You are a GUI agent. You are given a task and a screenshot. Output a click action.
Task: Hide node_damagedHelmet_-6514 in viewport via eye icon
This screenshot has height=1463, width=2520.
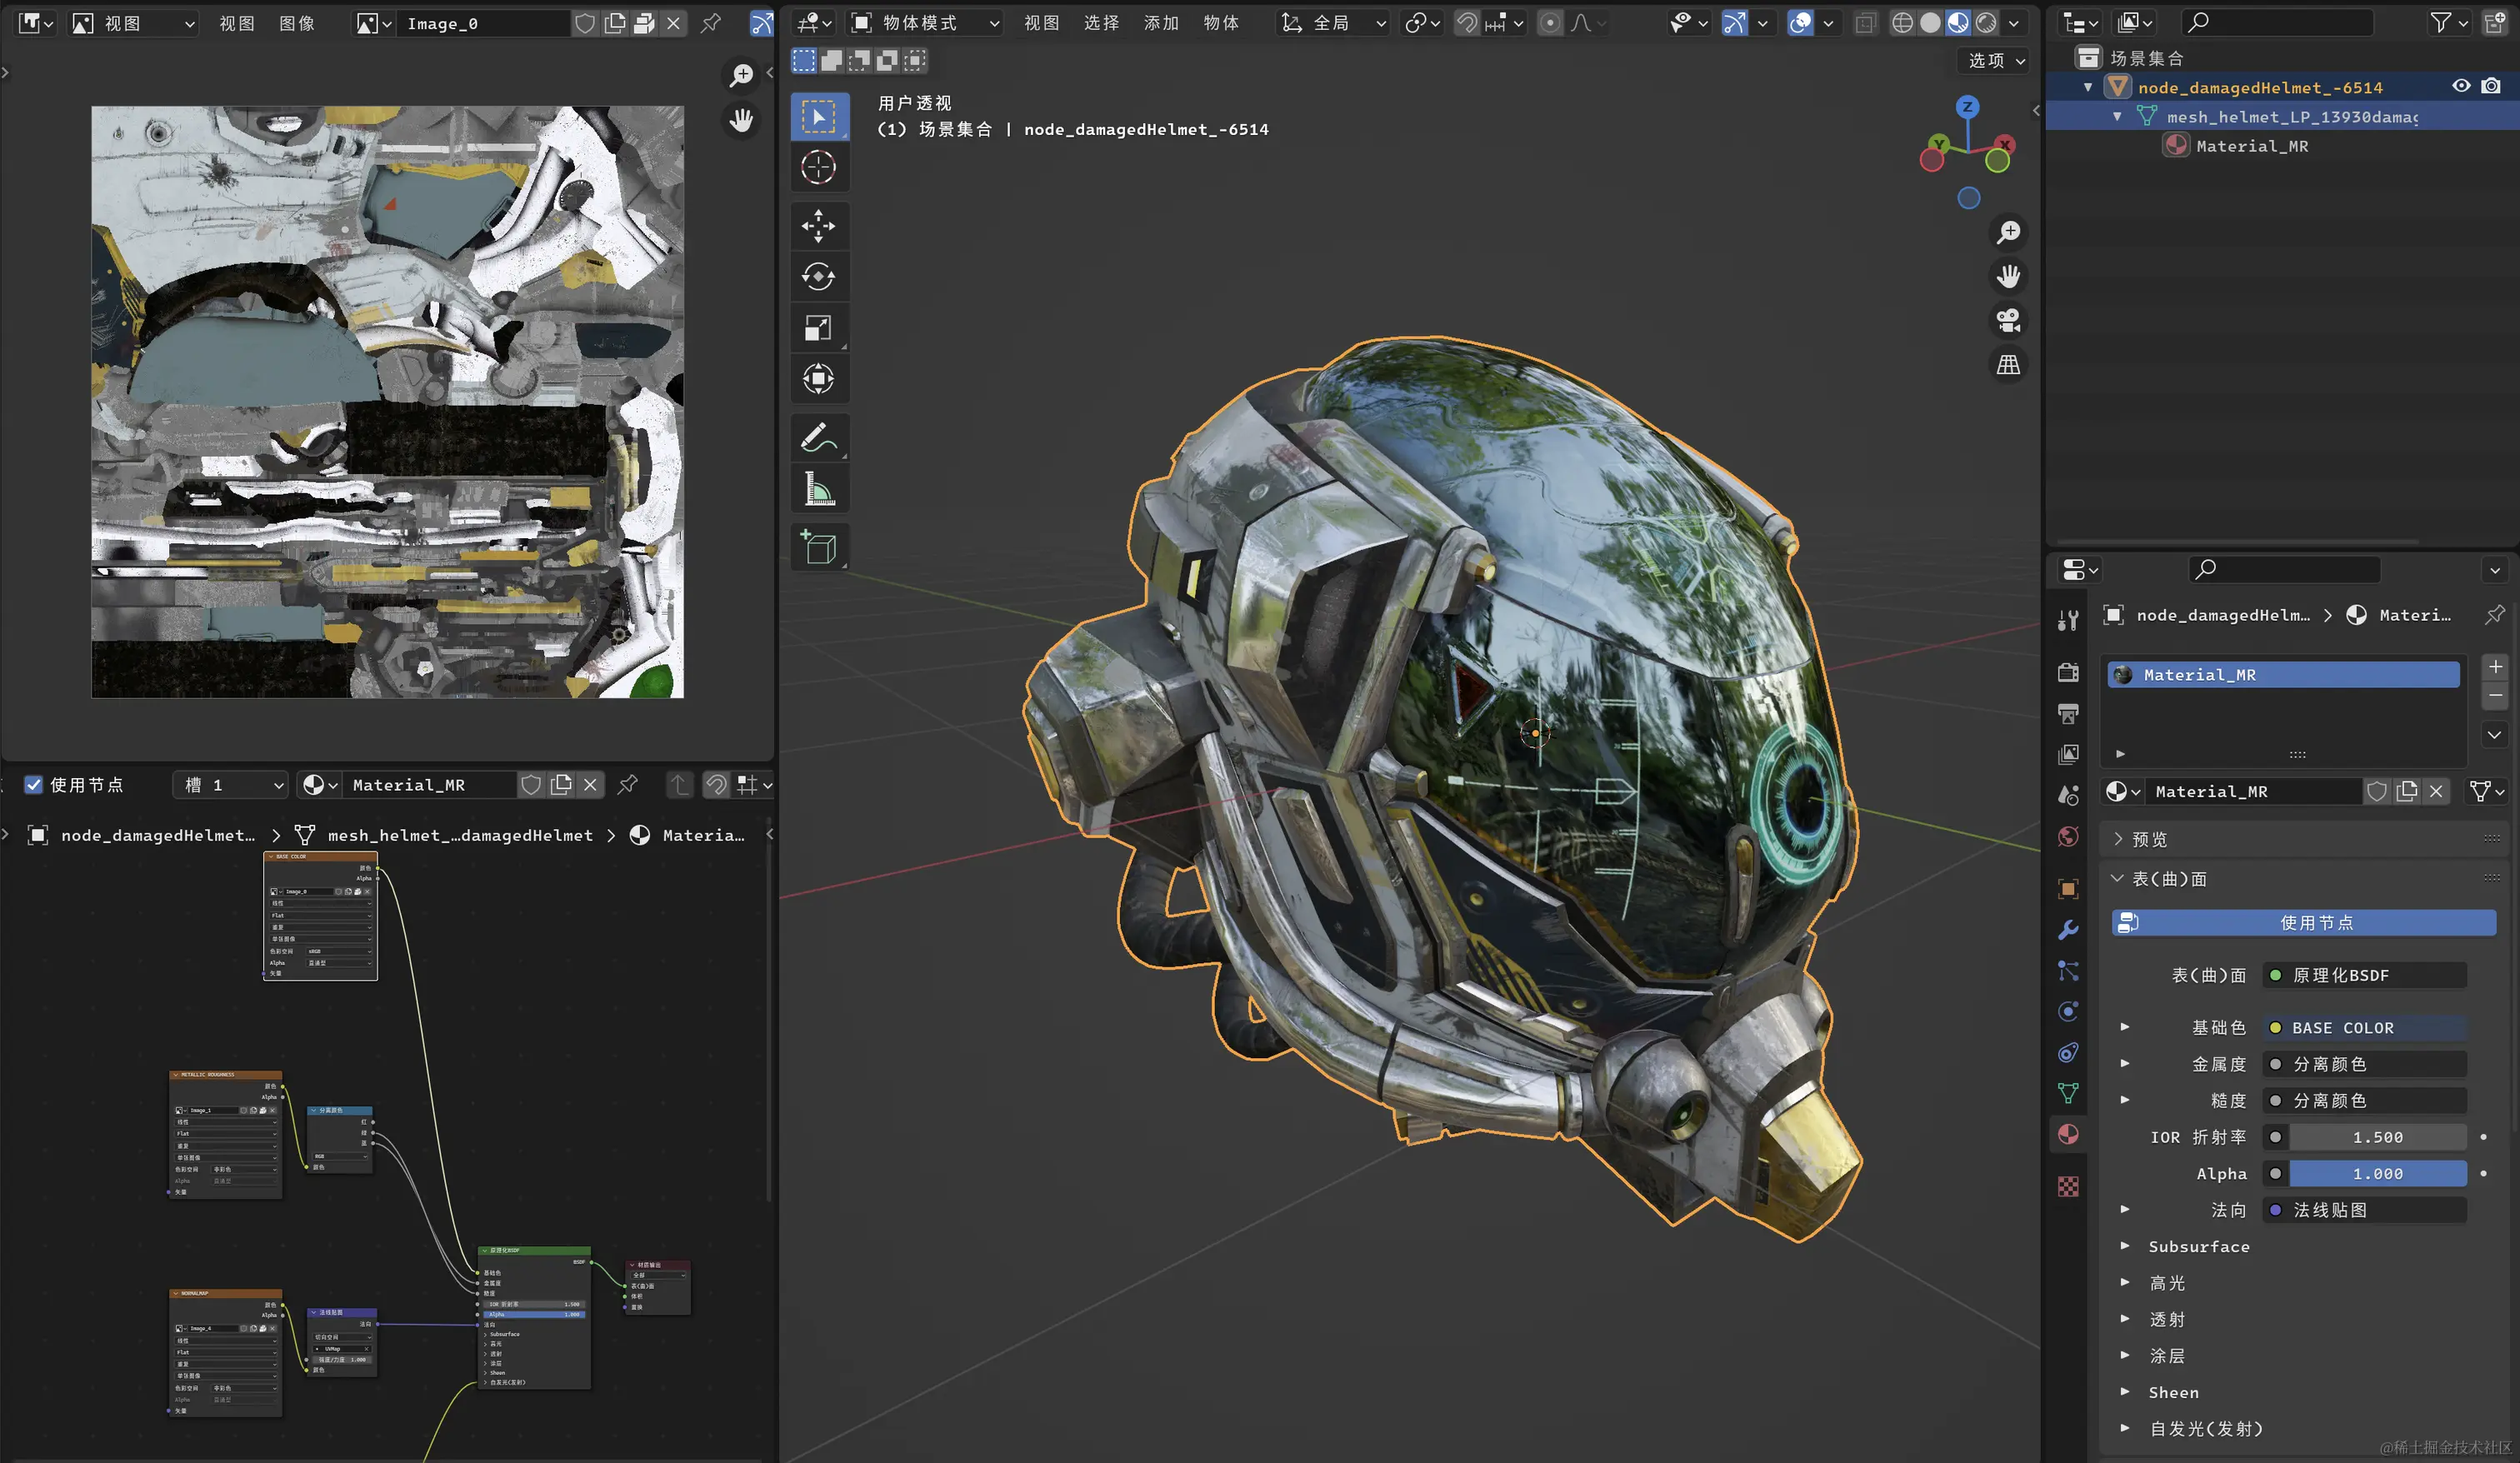(x=2461, y=87)
